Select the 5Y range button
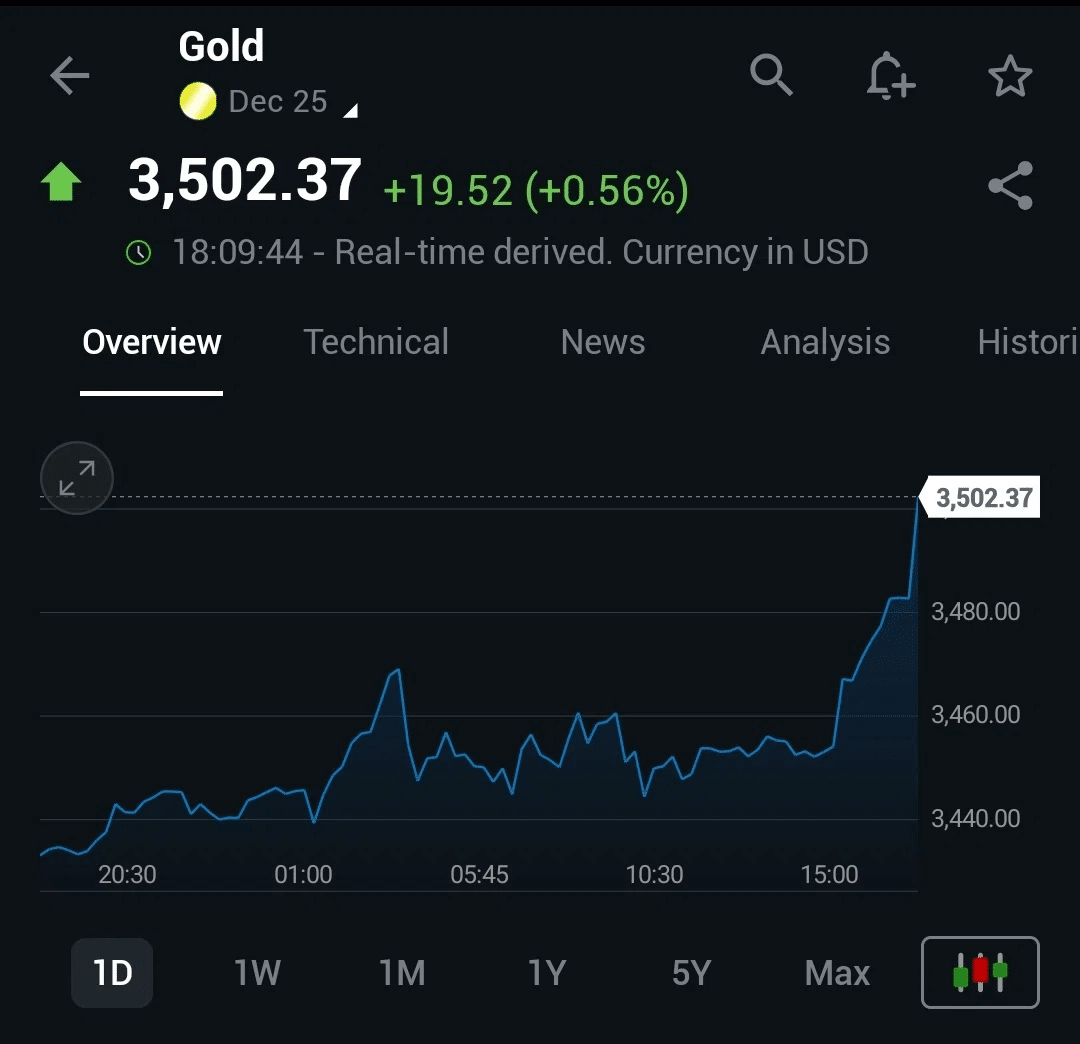The image size is (1080, 1044). (691, 971)
